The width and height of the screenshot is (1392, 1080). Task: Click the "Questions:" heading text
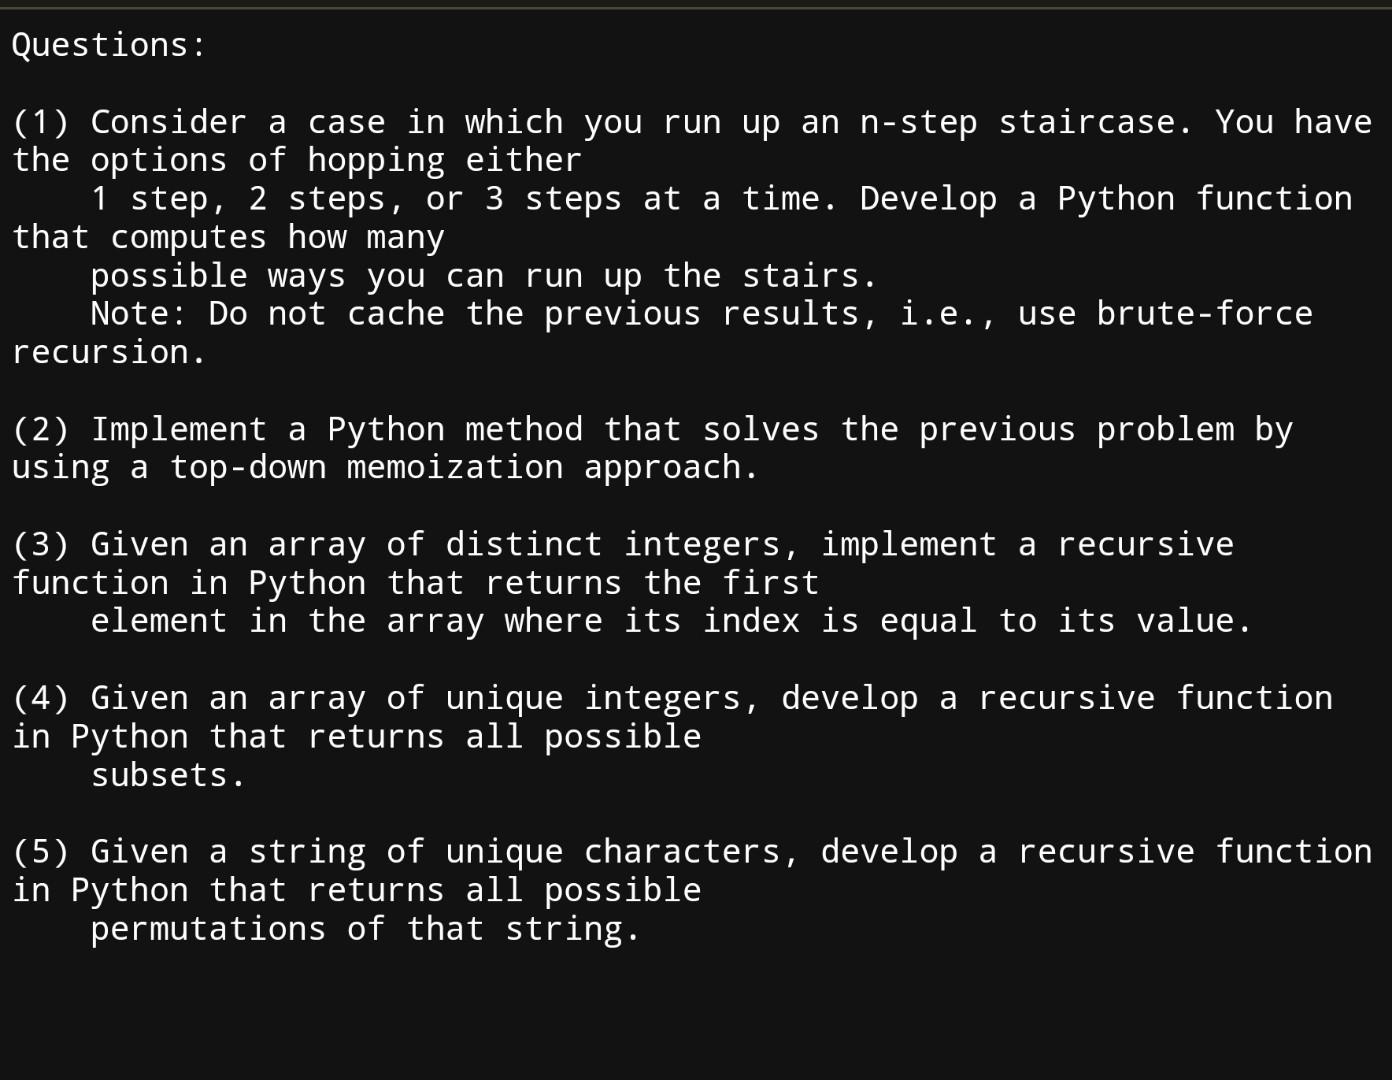[108, 45]
